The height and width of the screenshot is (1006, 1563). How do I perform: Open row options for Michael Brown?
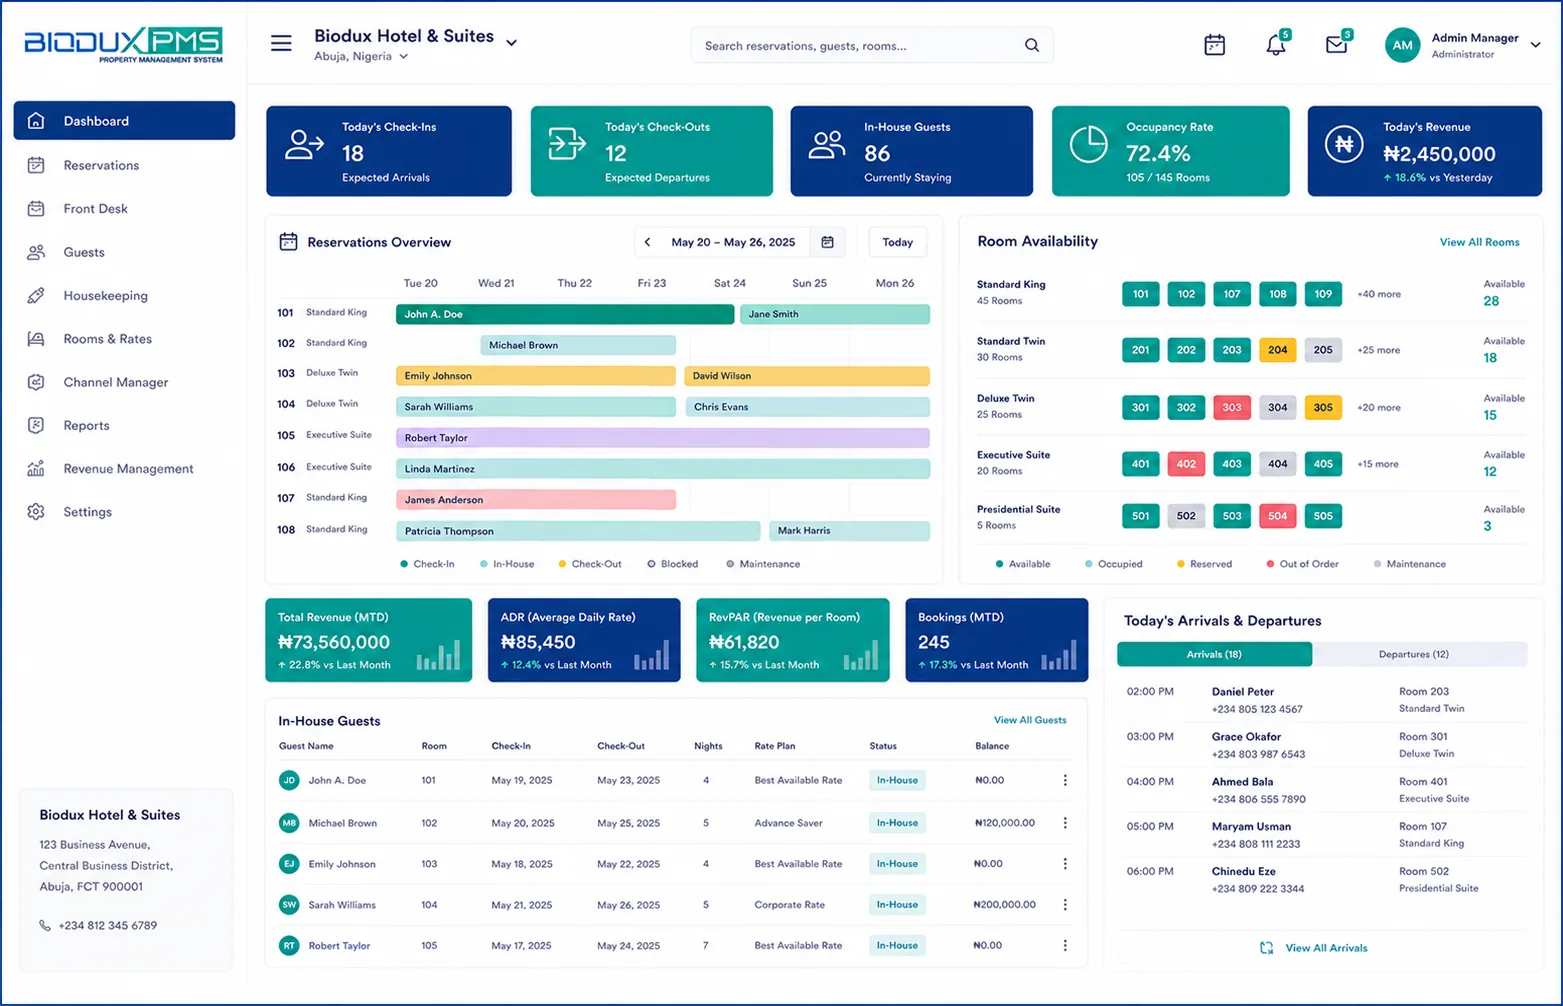1064,823
